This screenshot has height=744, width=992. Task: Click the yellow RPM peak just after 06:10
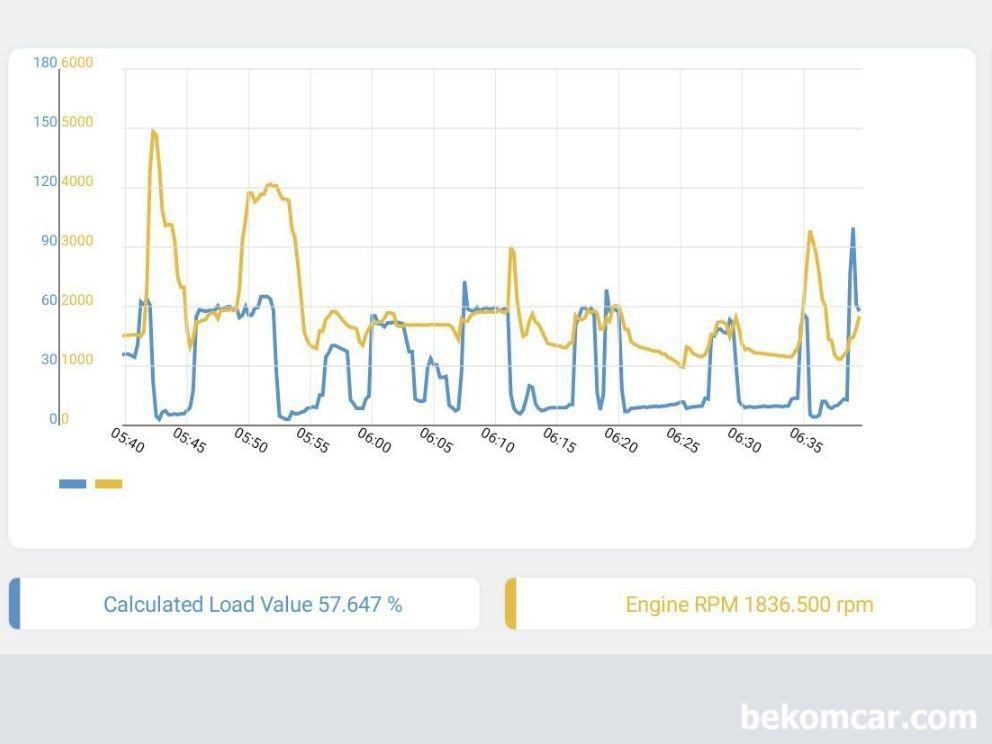coord(511,249)
